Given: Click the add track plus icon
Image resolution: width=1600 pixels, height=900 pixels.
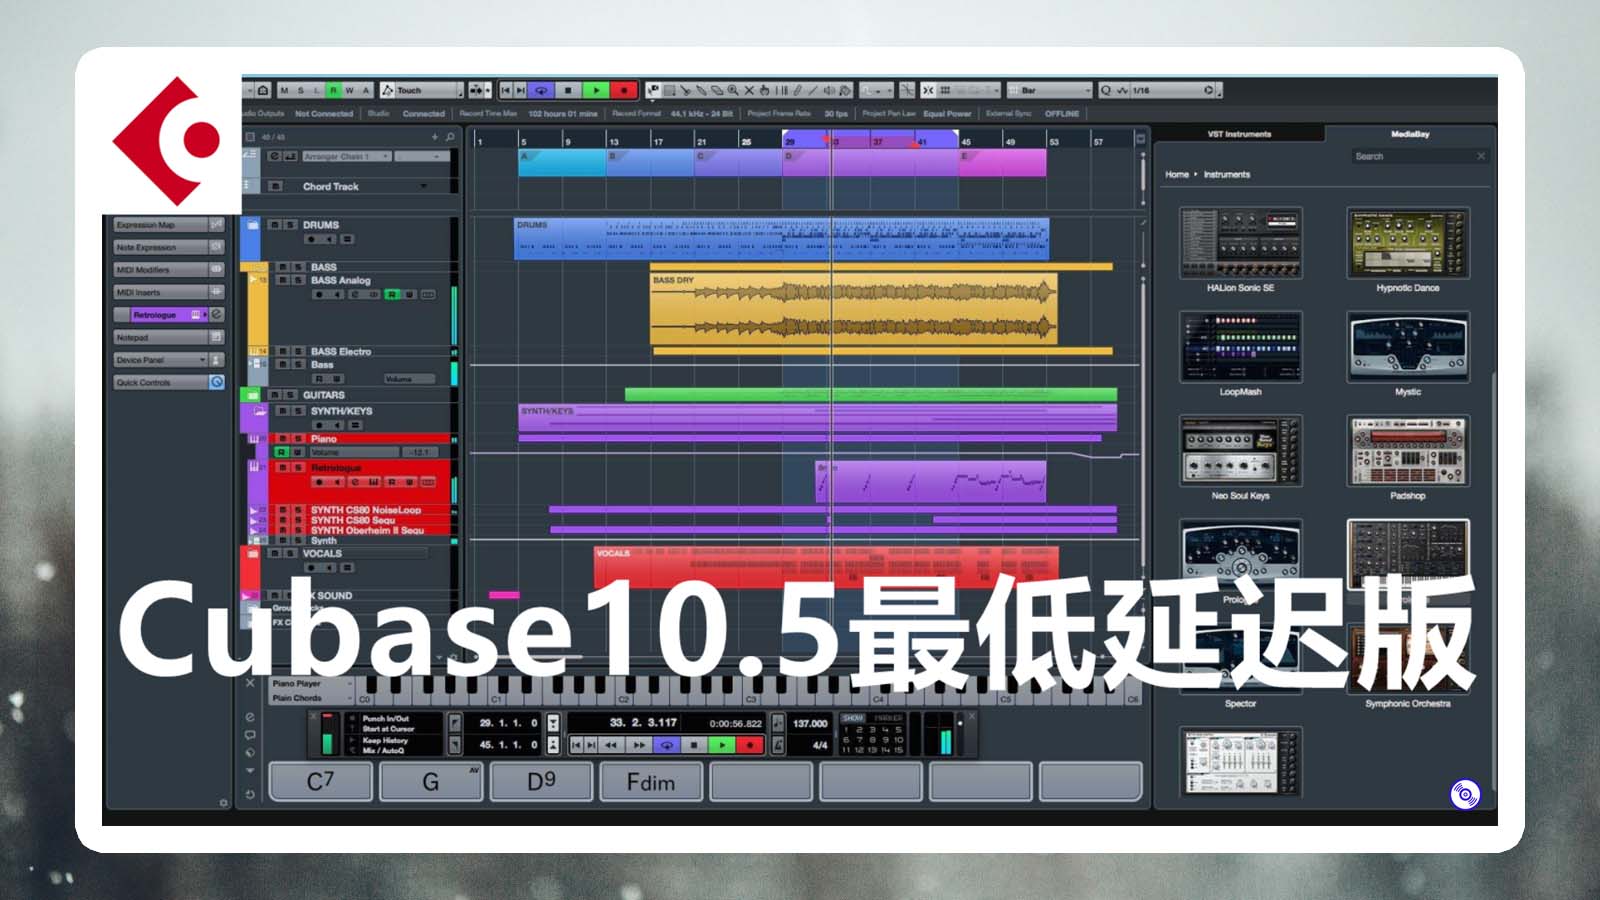Looking at the screenshot, I should pyautogui.click(x=435, y=137).
